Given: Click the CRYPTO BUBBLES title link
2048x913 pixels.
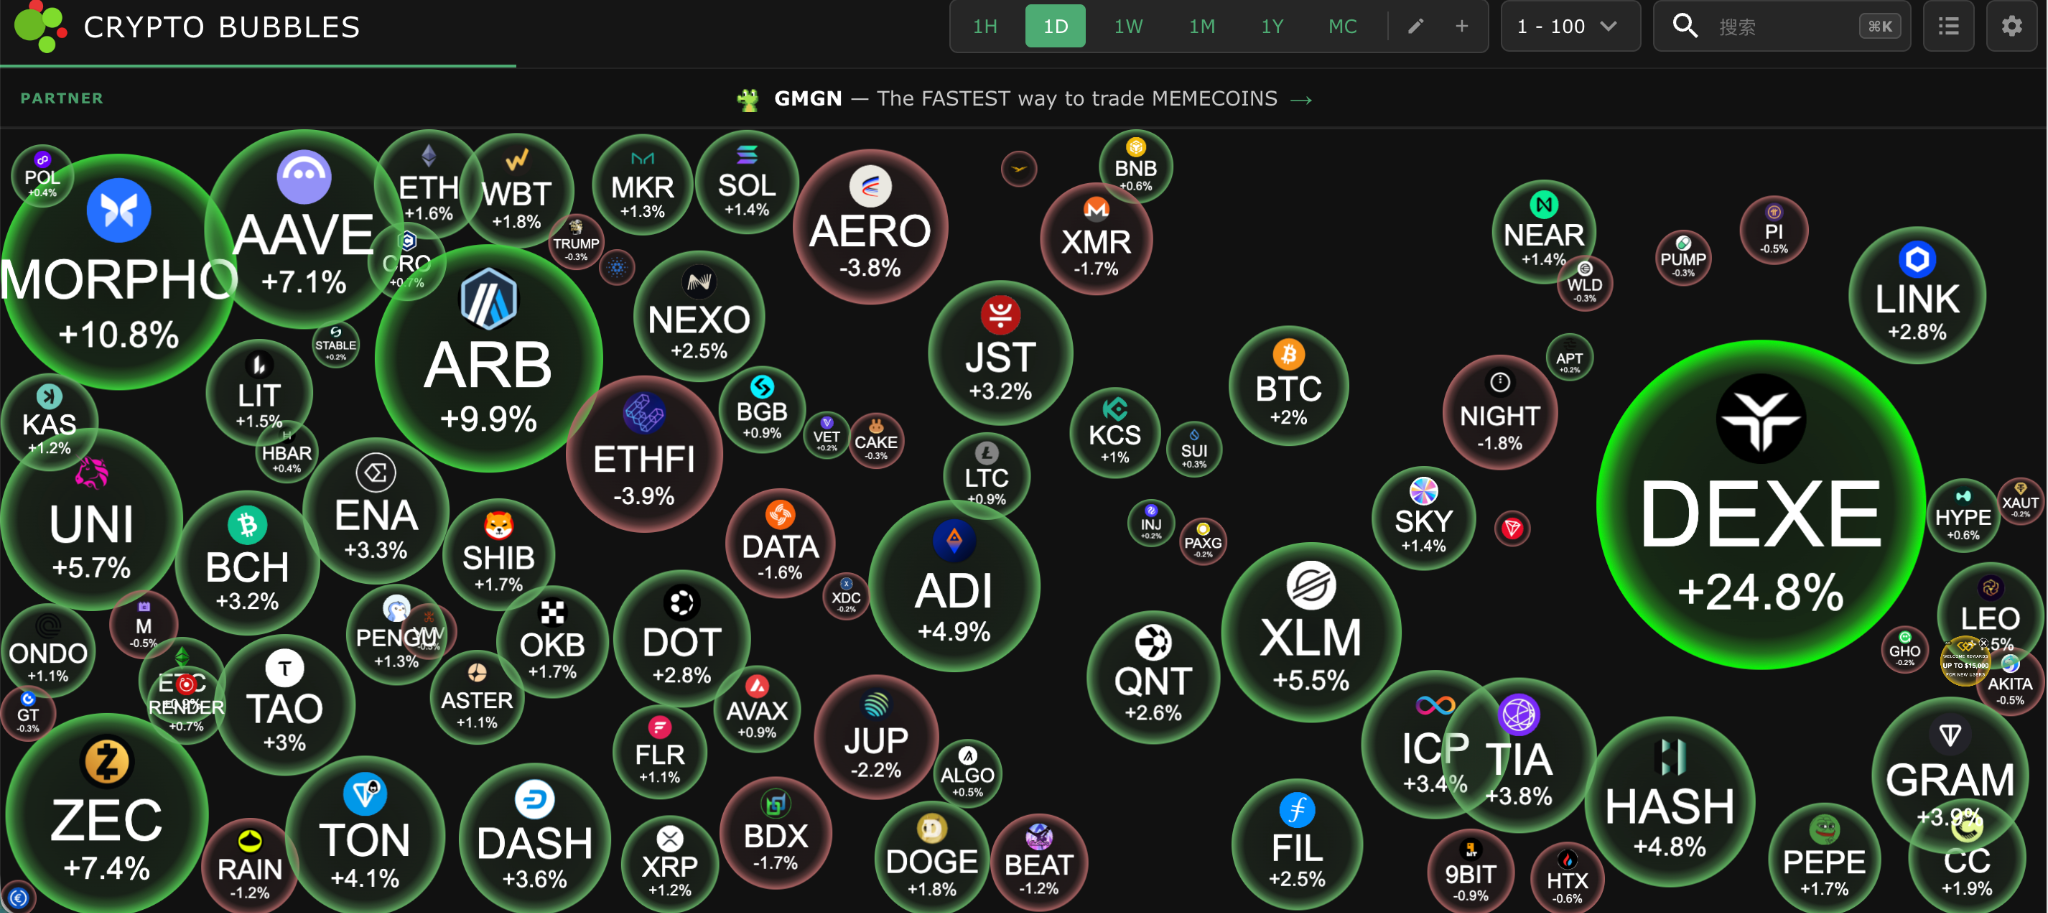Looking at the screenshot, I should pos(222,27).
